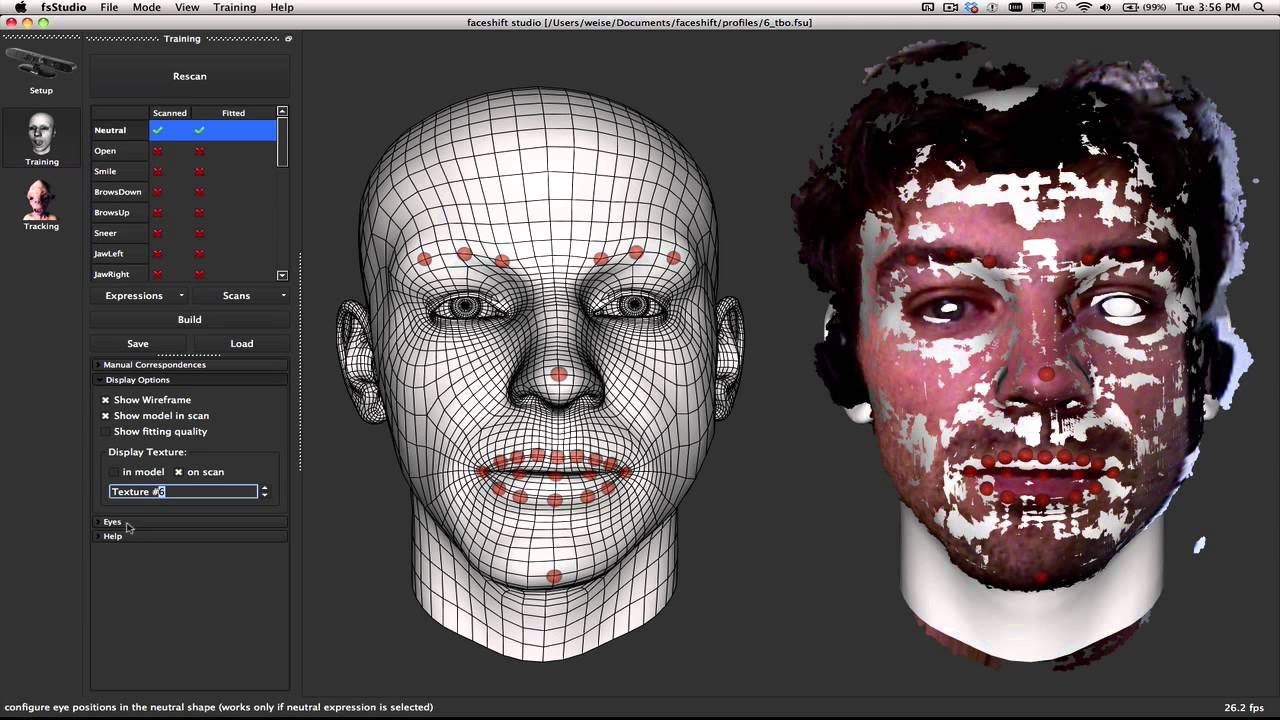
Task: Open the Scans dropdown
Action: click(x=241, y=296)
